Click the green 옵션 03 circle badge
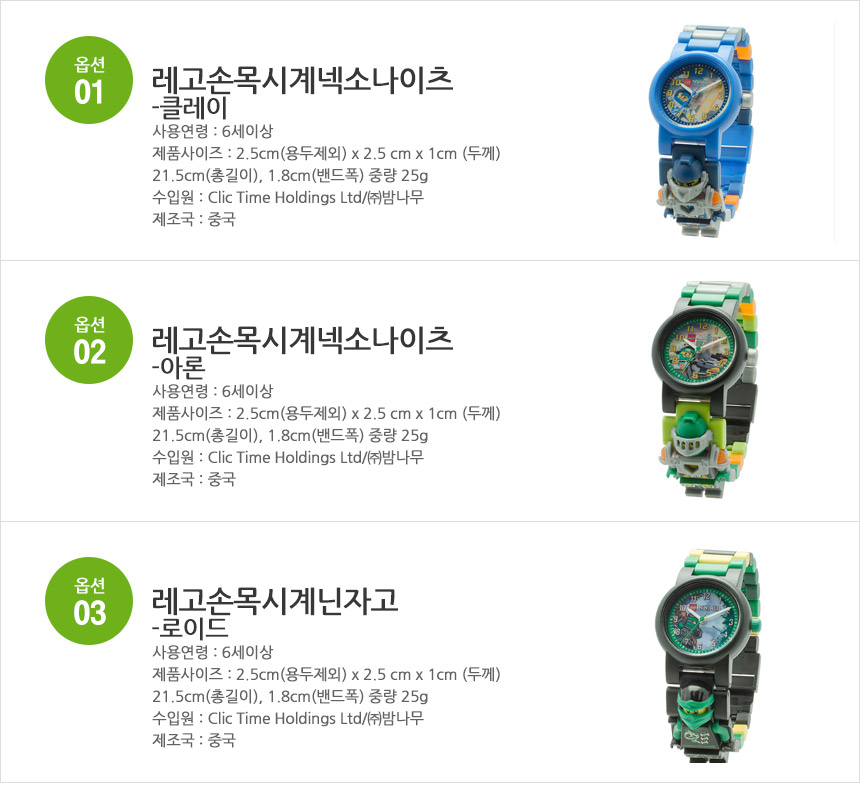This screenshot has height=797, width=860. [x=89, y=601]
